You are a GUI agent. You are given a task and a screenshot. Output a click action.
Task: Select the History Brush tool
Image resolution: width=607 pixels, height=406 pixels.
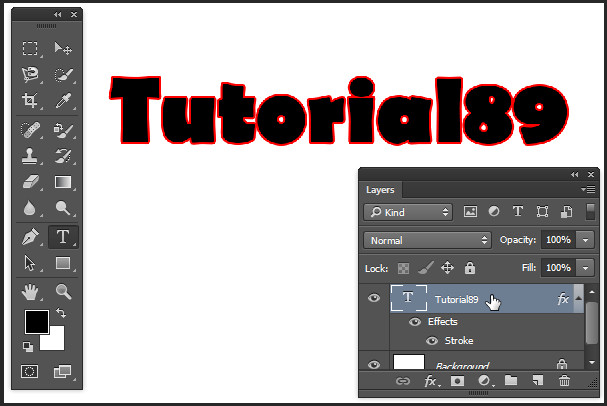point(63,156)
